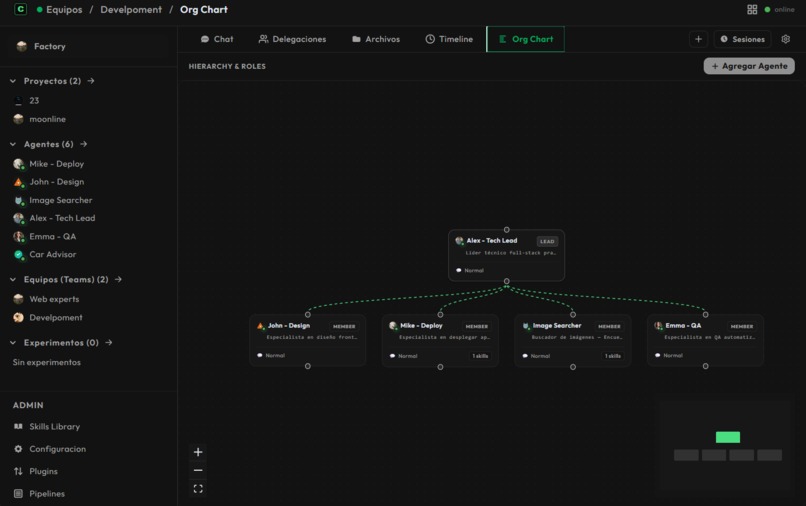806x506 pixels.
Task: Open the Sesiones button
Action: tap(742, 39)
